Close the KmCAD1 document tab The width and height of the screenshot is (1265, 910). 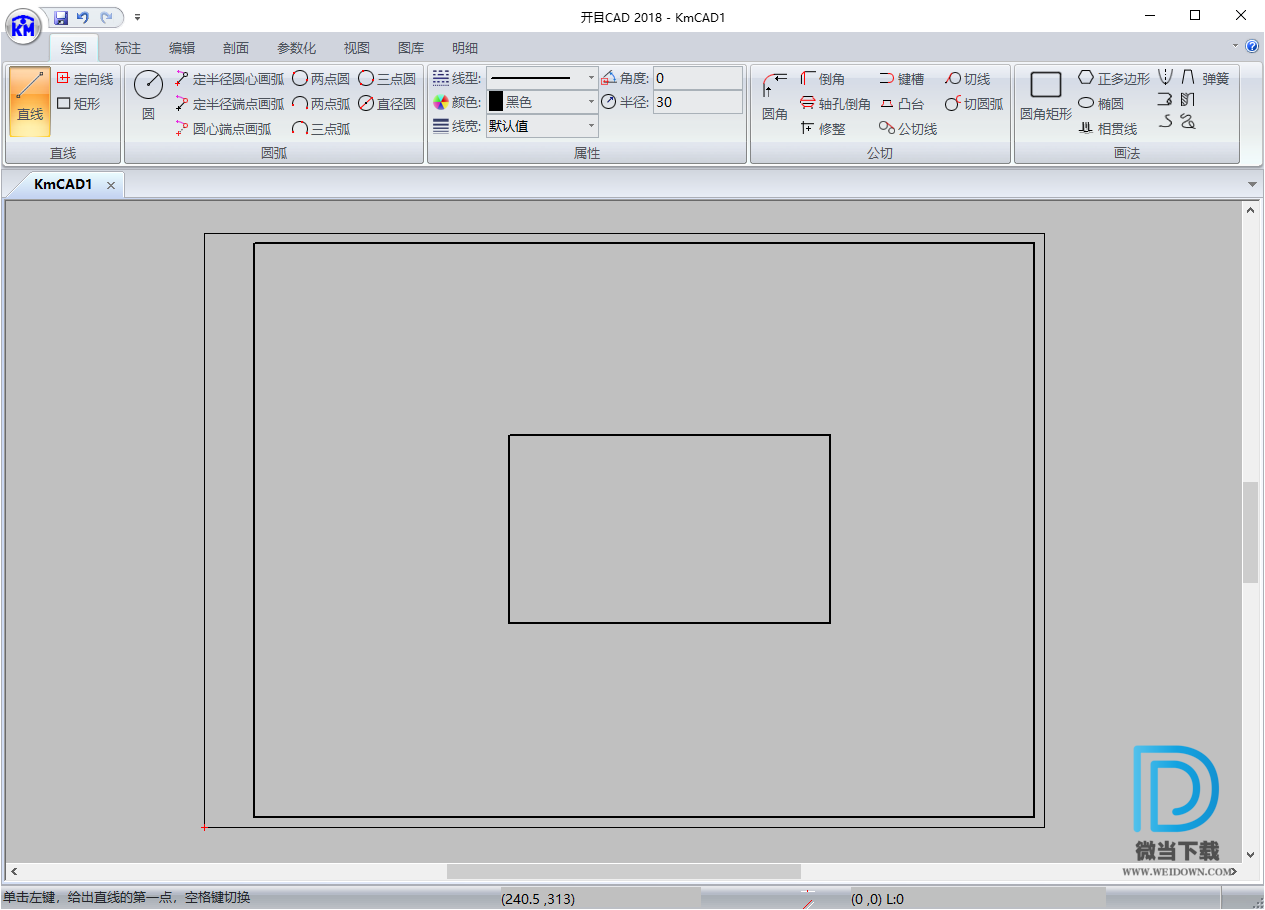click(111, 186)
